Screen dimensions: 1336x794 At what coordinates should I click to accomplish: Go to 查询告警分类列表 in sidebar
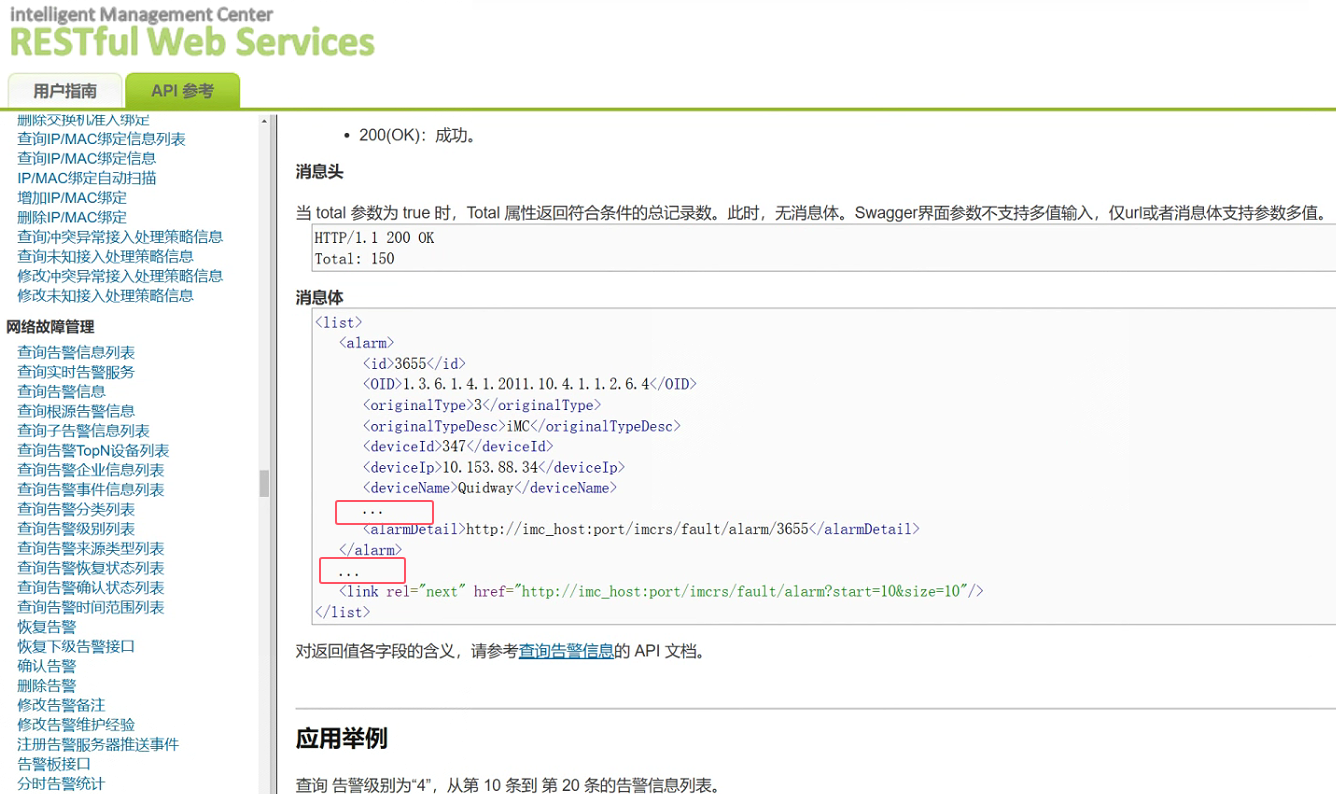point(76,509)
